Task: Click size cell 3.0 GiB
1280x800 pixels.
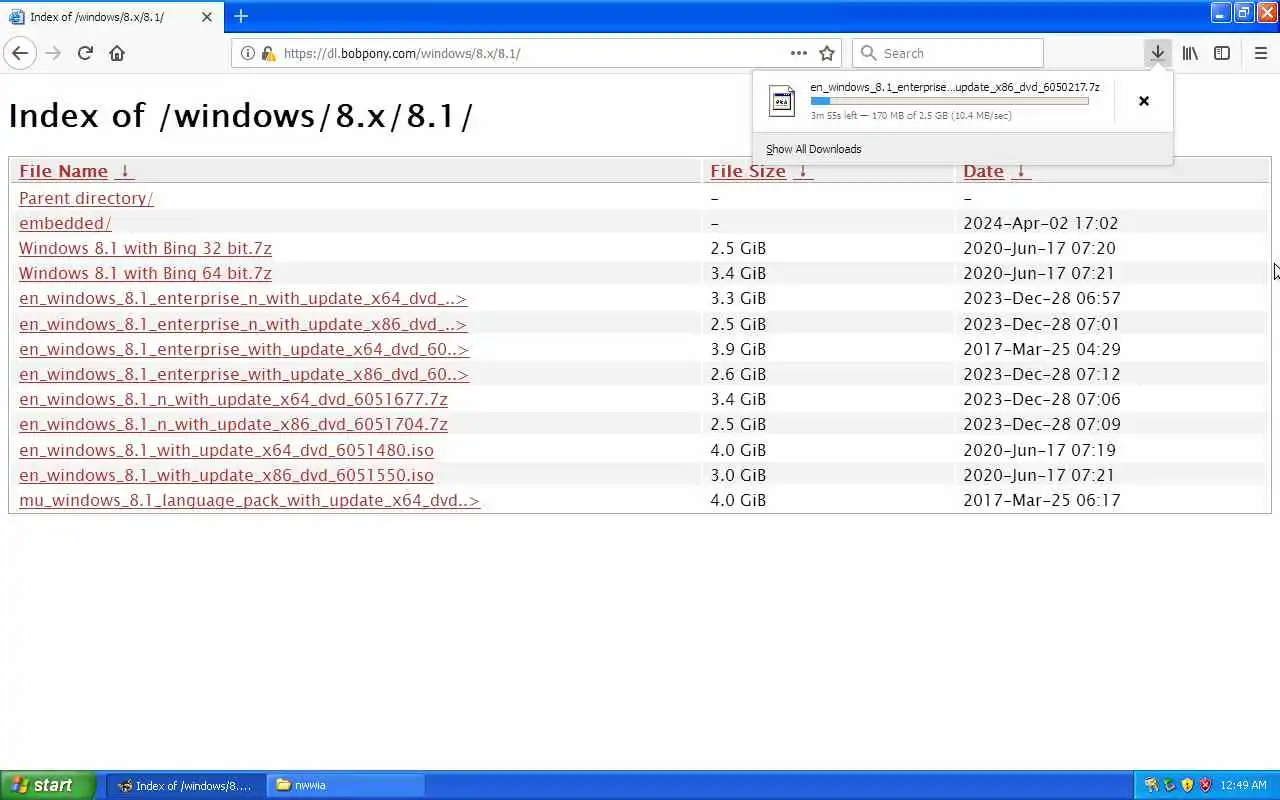Action: (x=738, y=475)
